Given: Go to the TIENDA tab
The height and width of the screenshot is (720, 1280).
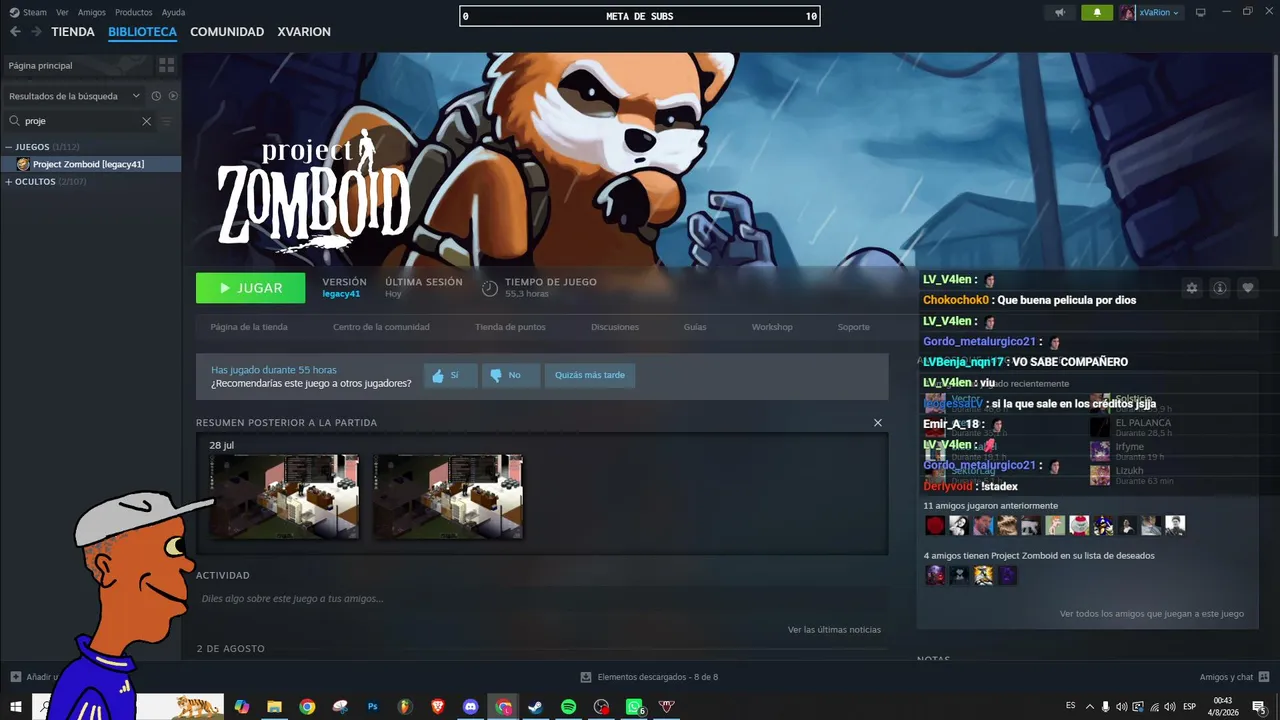Looking at the screenshot, I should (x=73, y=32).
